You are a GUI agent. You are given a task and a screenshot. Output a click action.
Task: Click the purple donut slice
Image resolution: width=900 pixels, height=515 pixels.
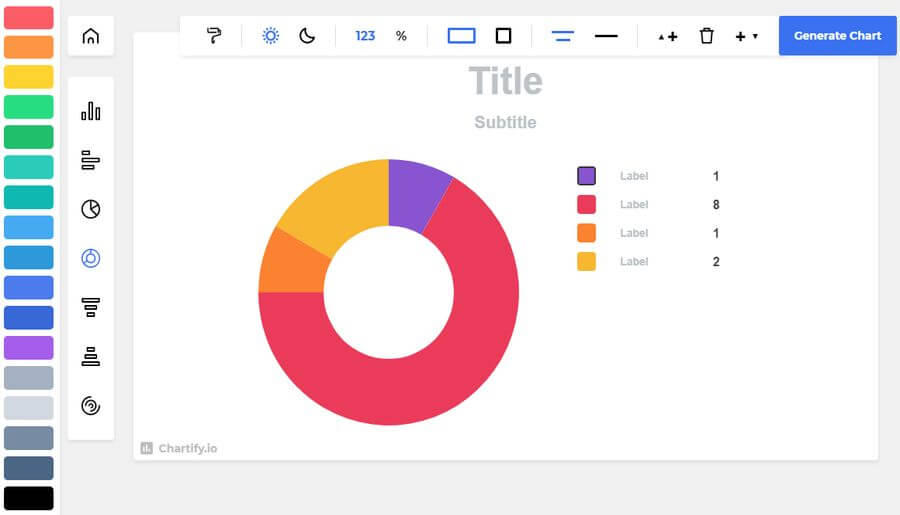pyautogui.click(x=414, y=194)
